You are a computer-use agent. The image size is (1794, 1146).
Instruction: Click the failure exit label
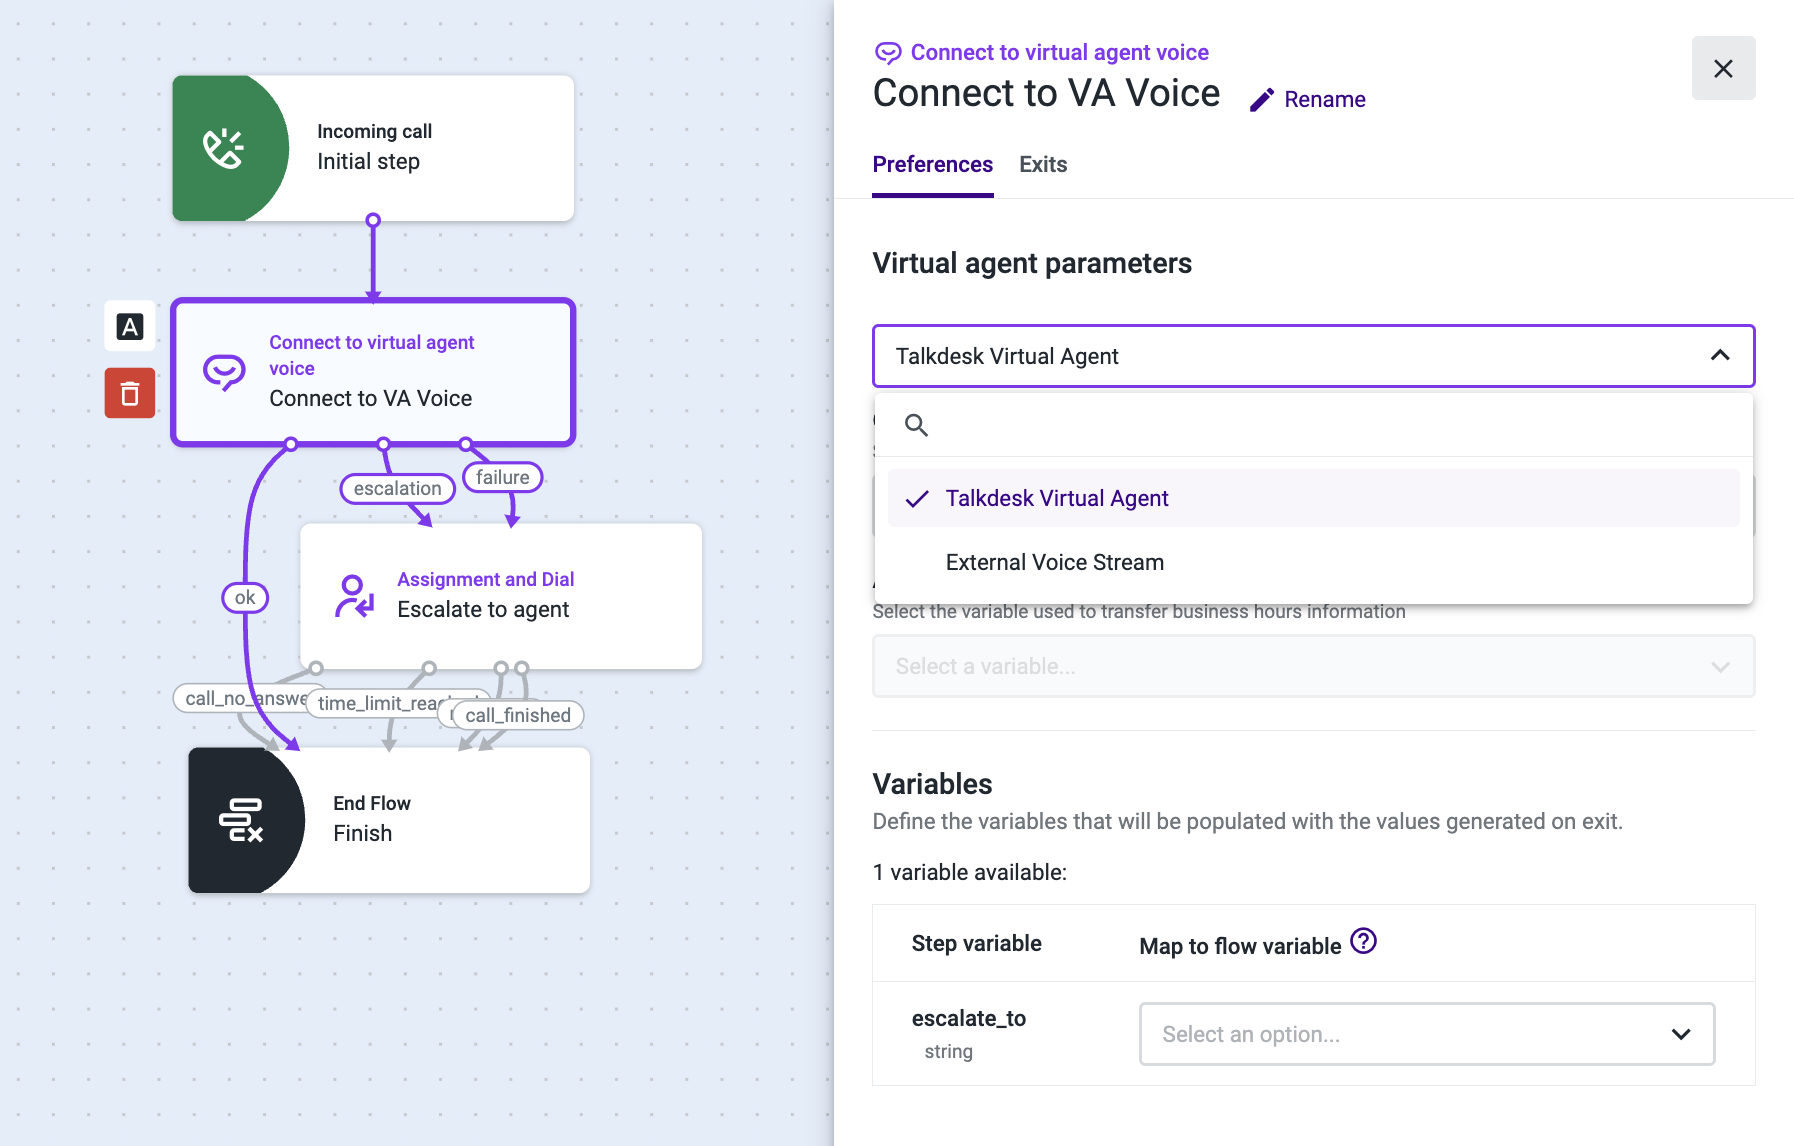pos(502,477)
